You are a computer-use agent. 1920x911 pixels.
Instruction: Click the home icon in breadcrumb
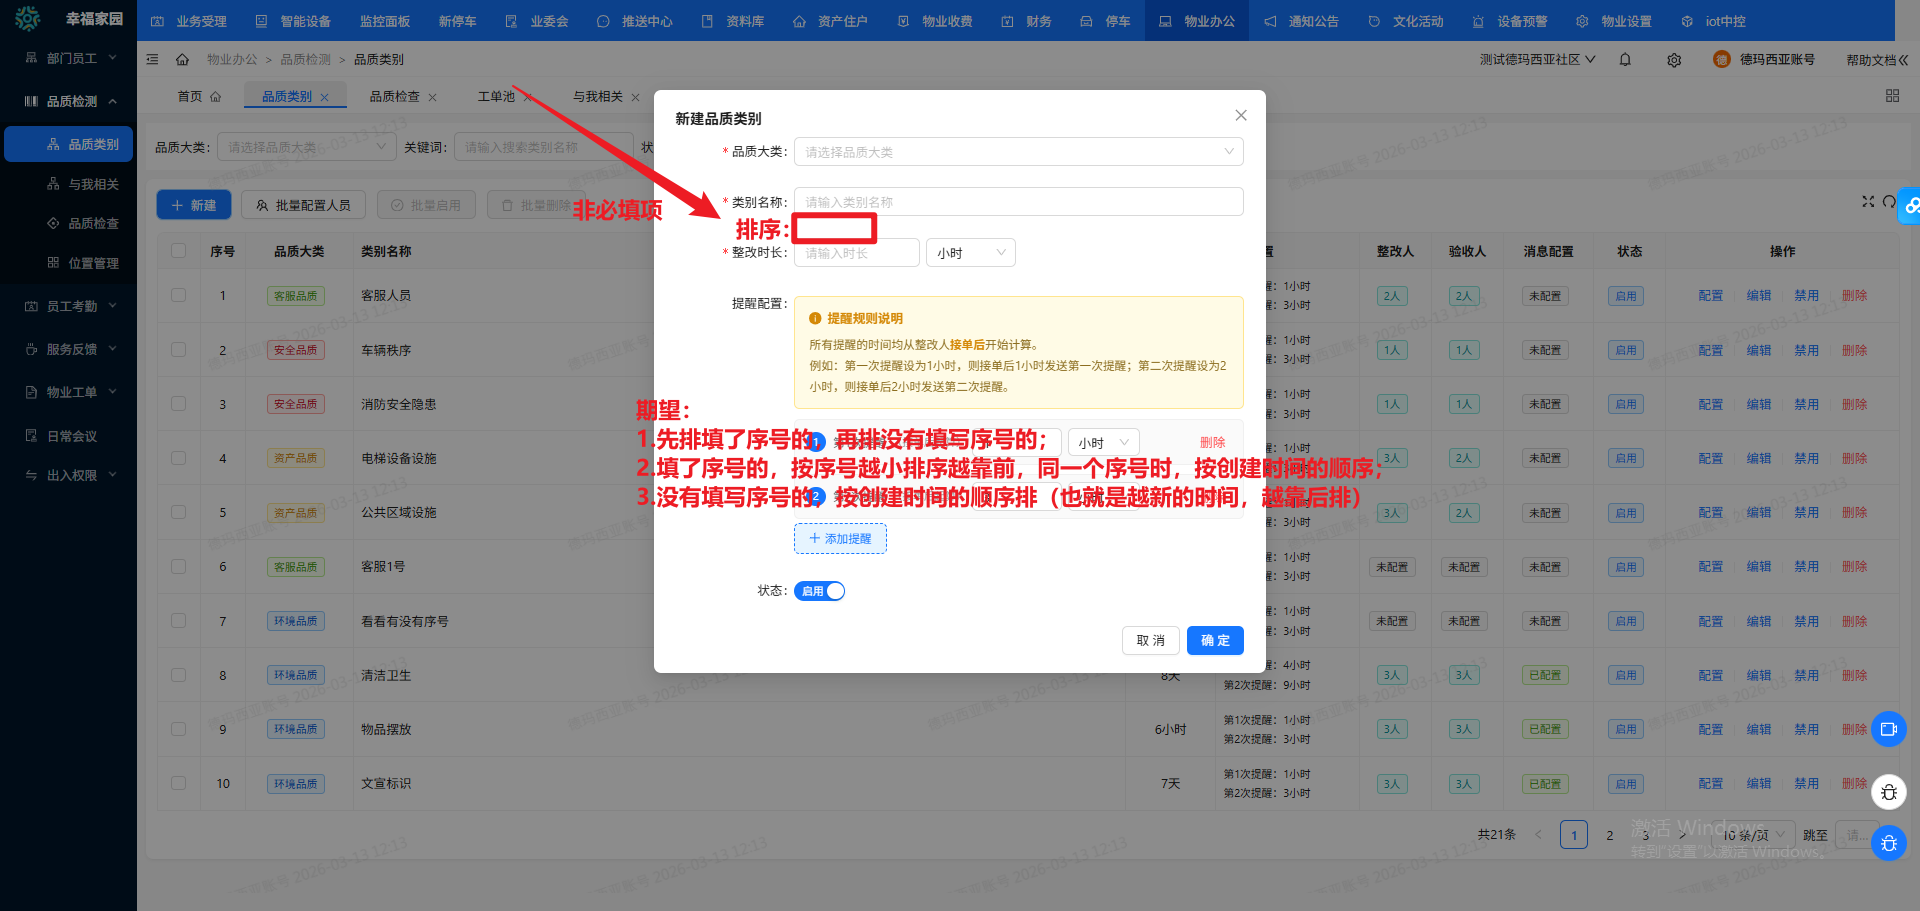(x=182, y=60)
